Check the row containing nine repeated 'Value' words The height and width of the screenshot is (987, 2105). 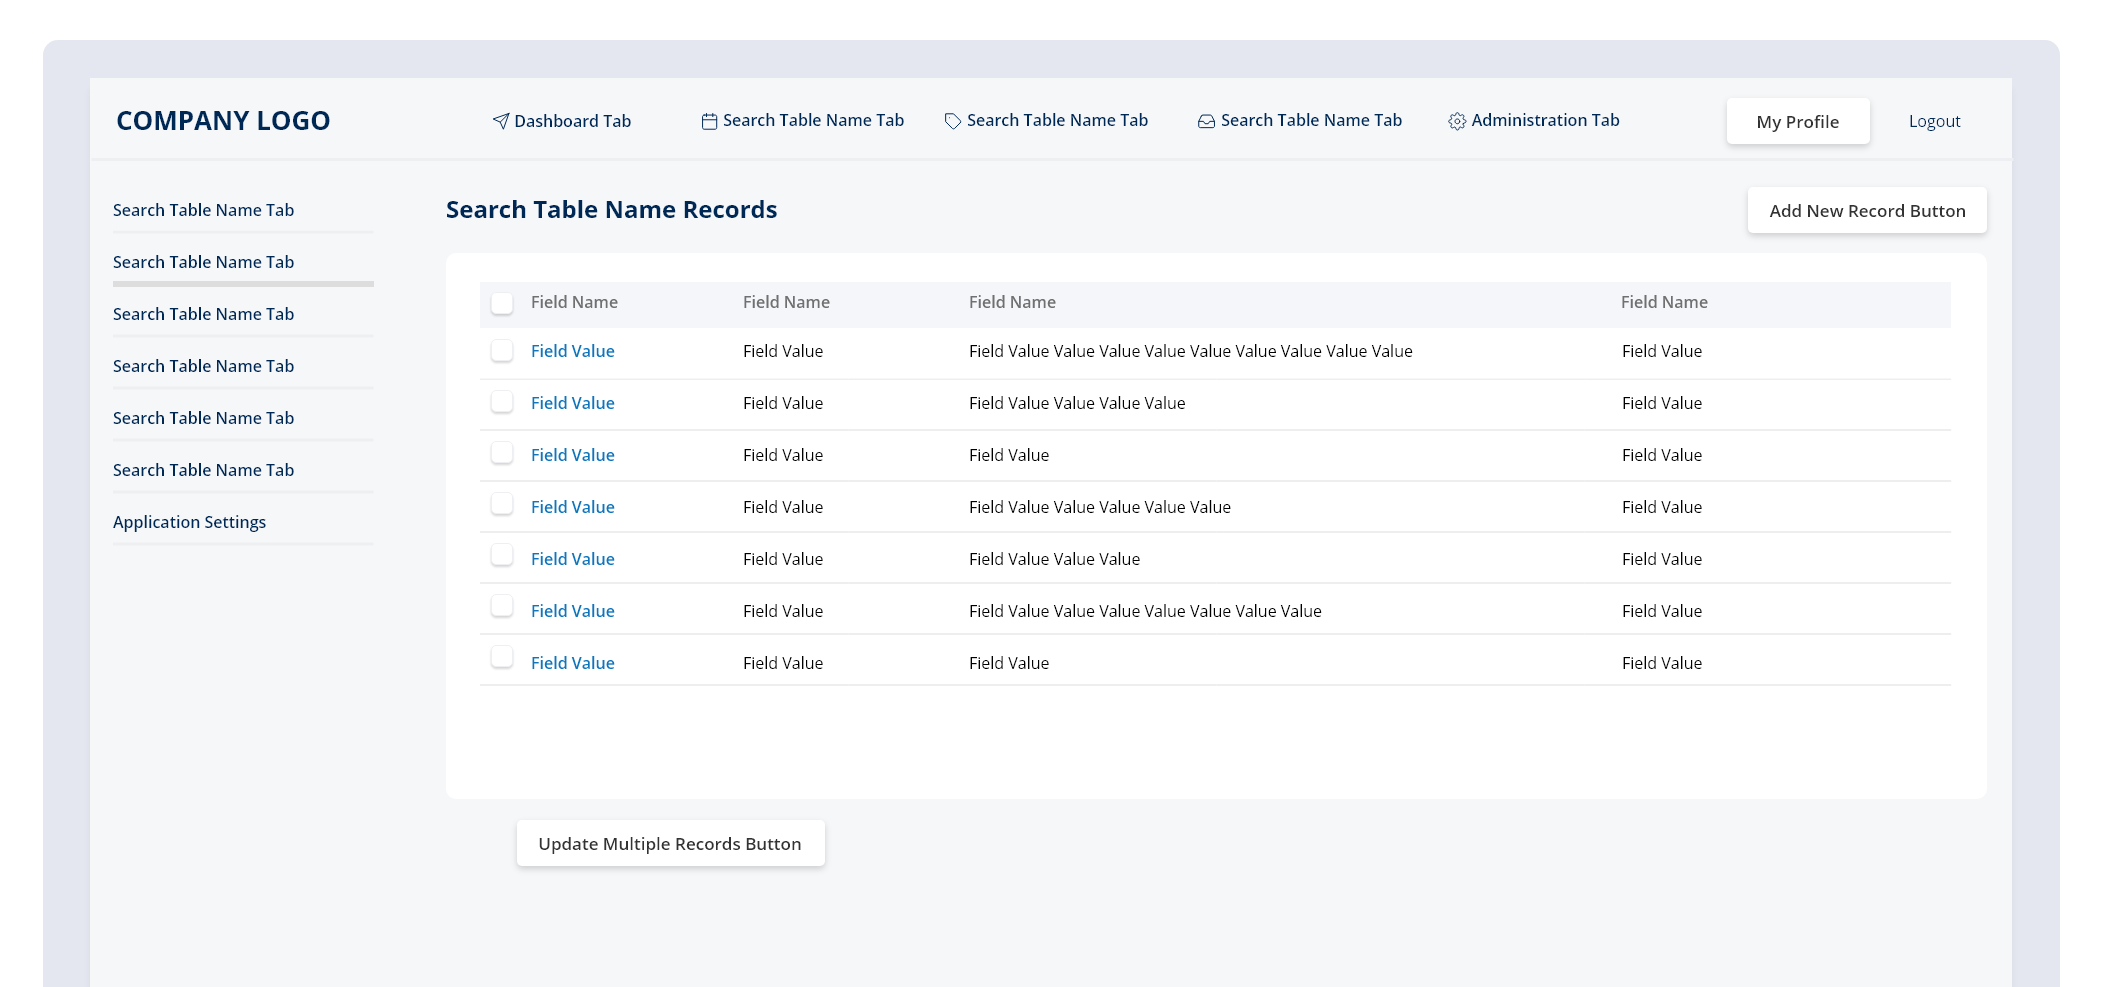point(502,350)
